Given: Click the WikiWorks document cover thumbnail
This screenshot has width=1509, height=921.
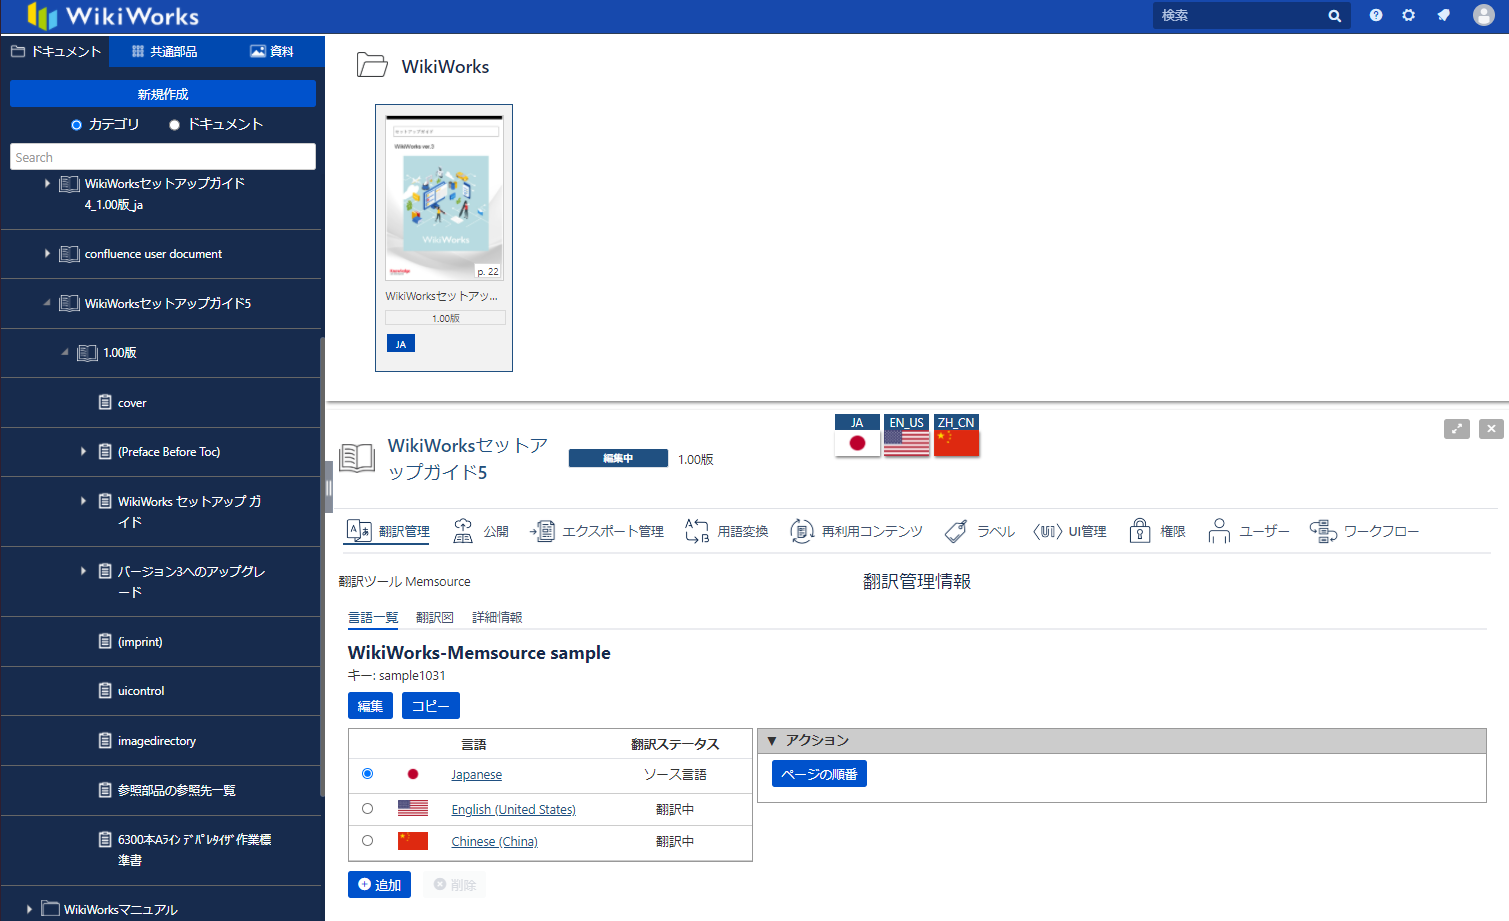Looking at the screenshot, I should (x=444, y=198).
